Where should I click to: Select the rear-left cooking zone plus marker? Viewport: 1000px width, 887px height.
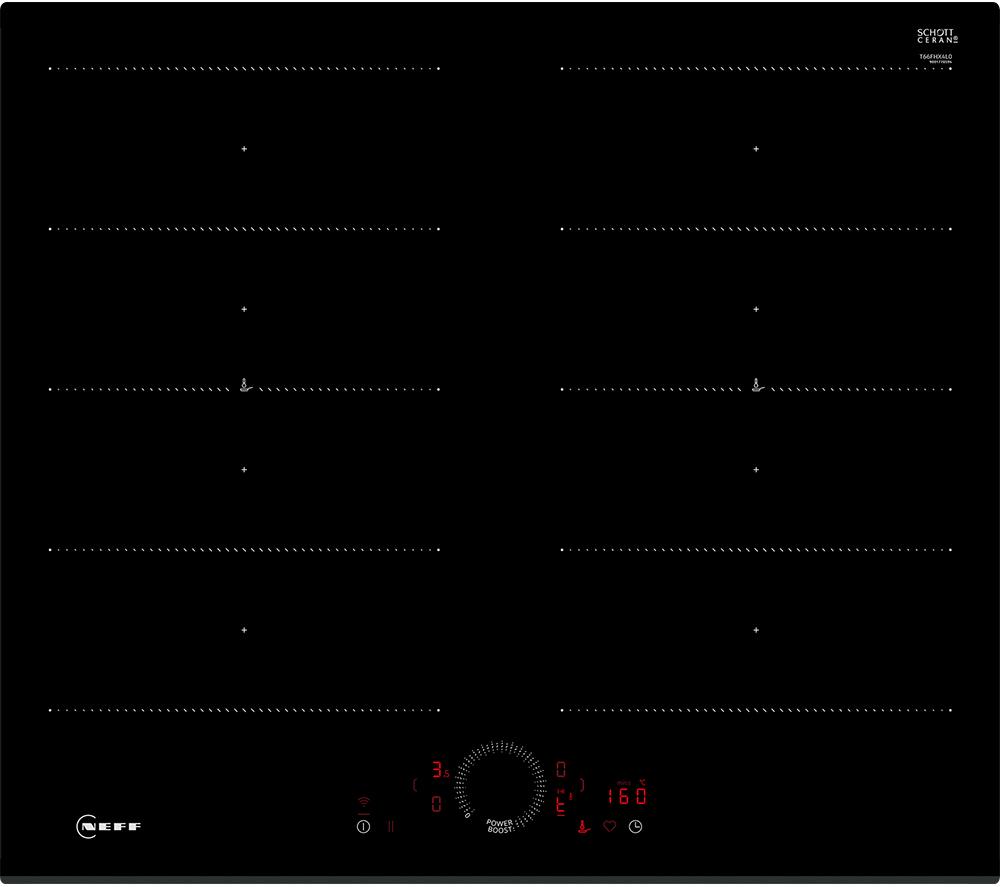click(x=243, y=148)
